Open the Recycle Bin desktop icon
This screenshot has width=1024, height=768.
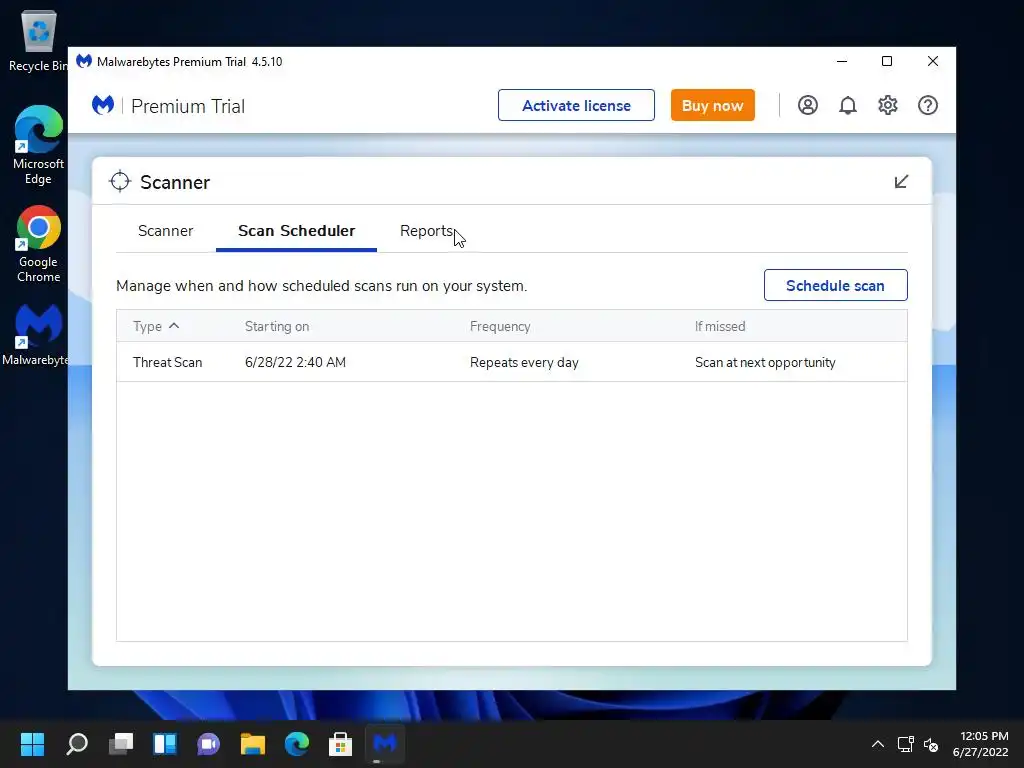[x=38, y=40]
